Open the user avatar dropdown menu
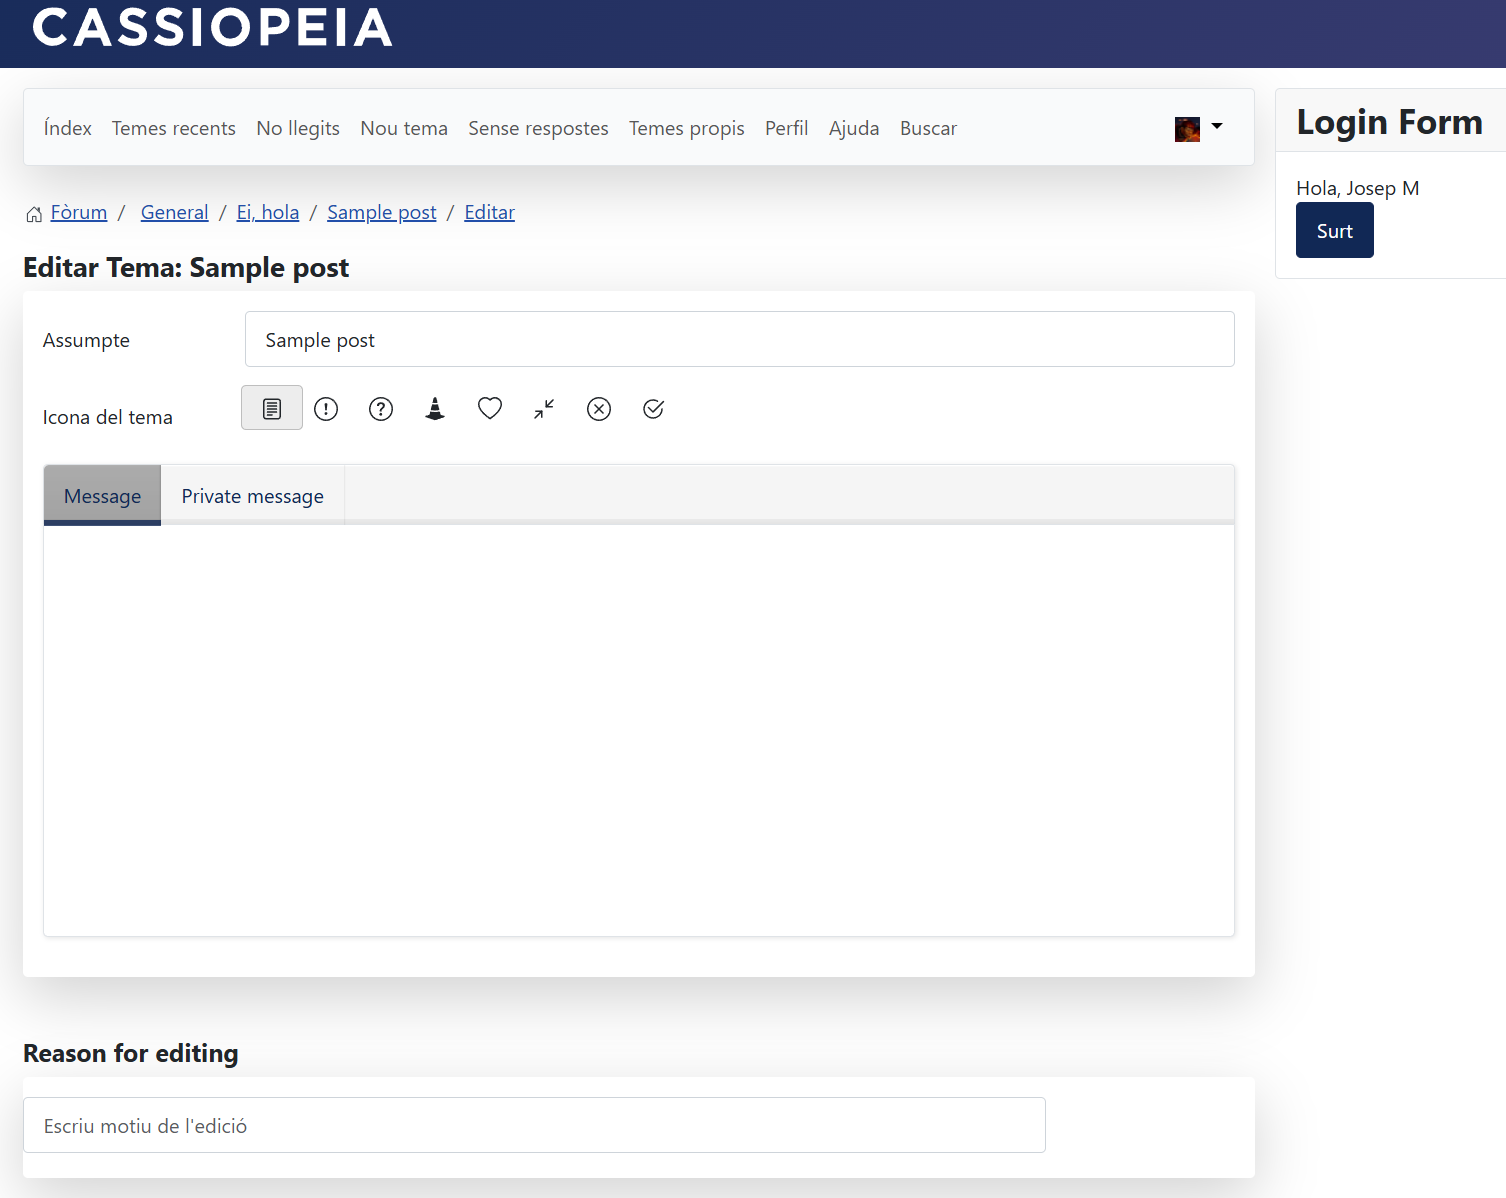This screenshot has height=1198, width=1506. pyautogui.click(x=1198, y=128)
